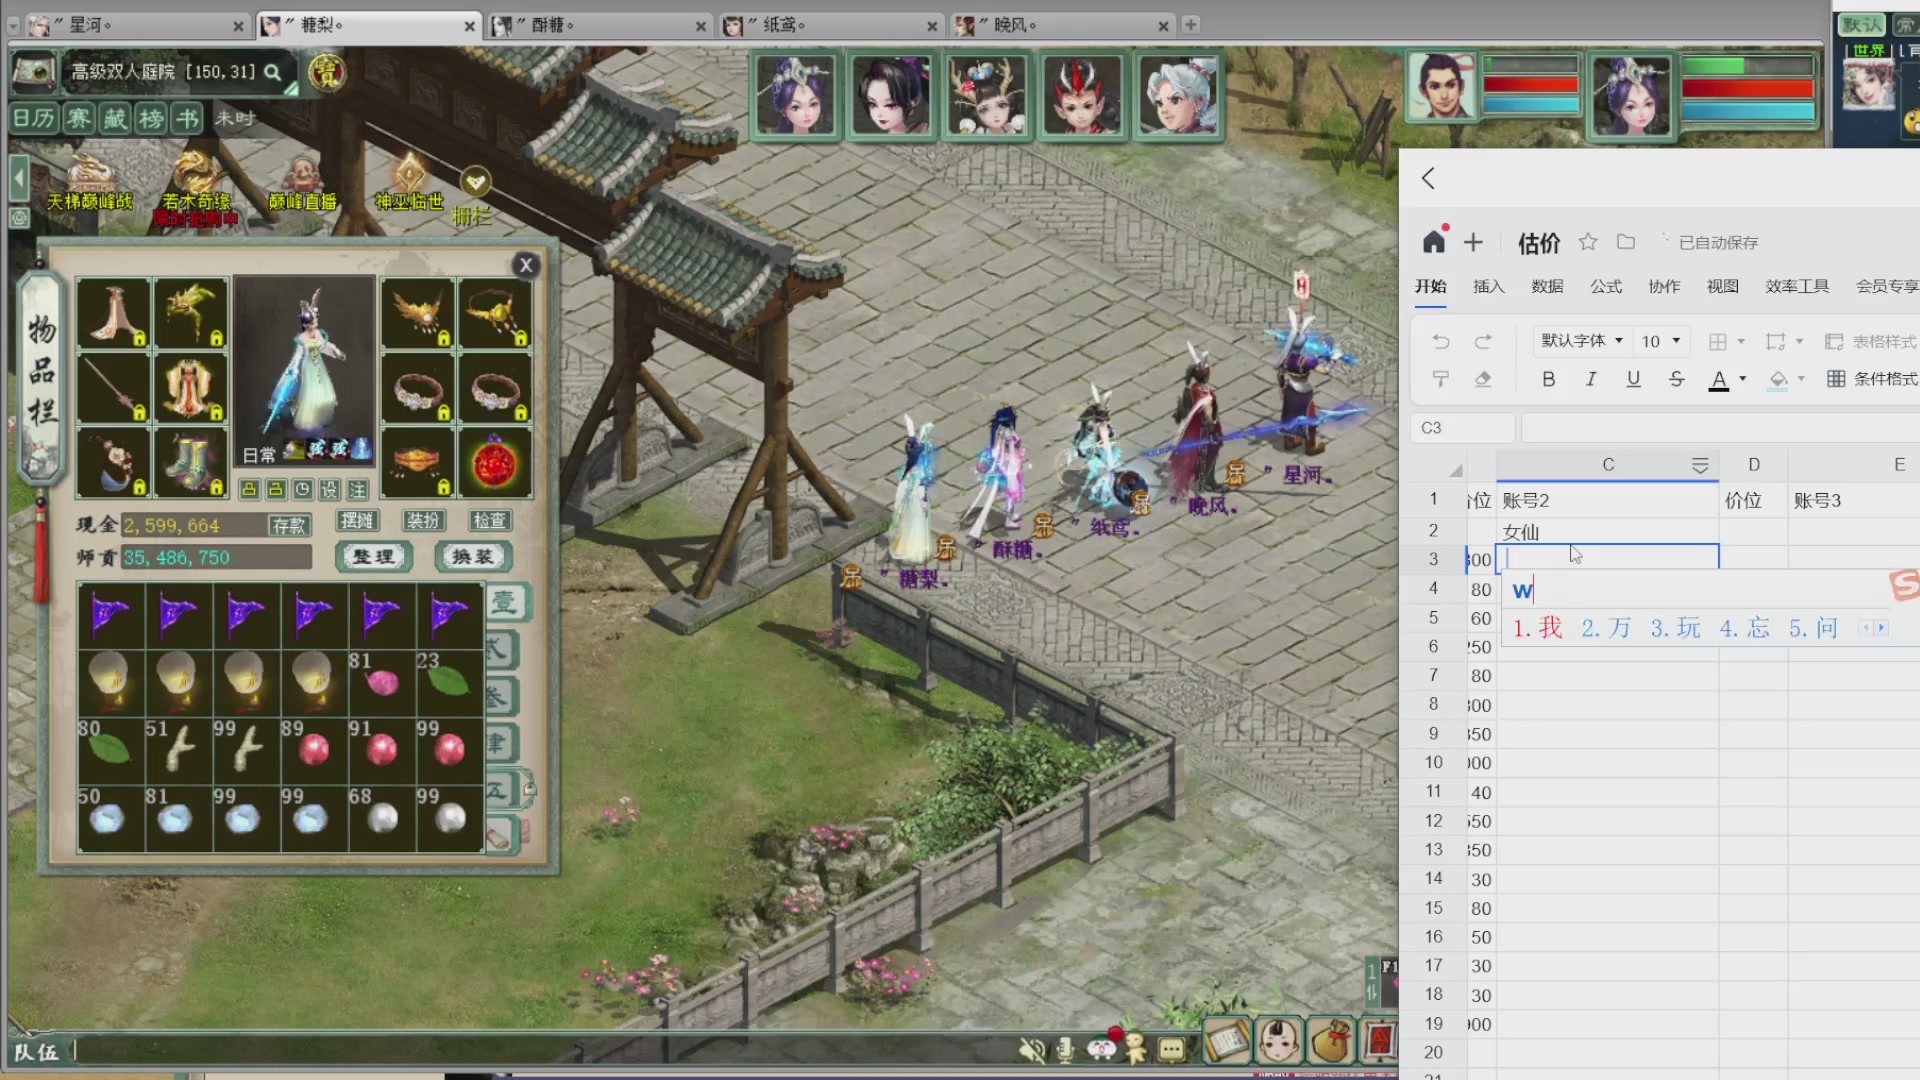Add new document with plus icon
The image size is (1920, 1080).
pos(1473,242)
